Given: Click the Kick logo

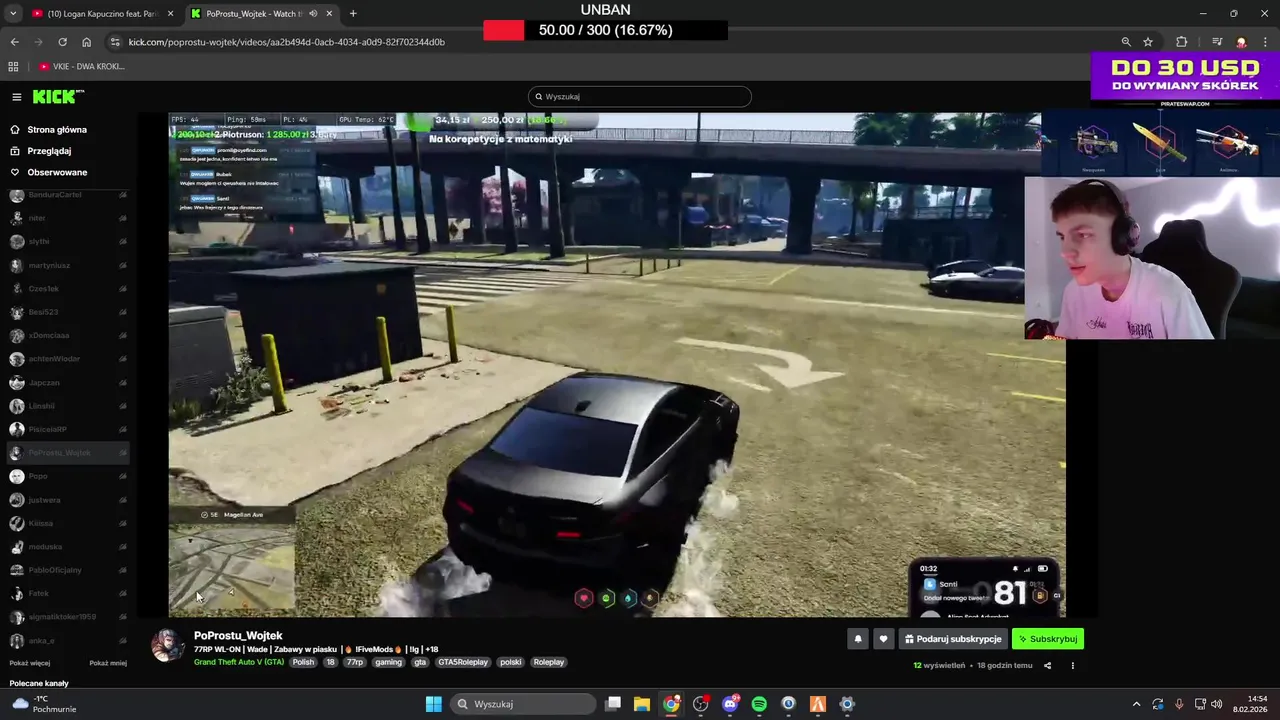Looking at the screenshot, I should pyautogui.click(x=58, y=97).
